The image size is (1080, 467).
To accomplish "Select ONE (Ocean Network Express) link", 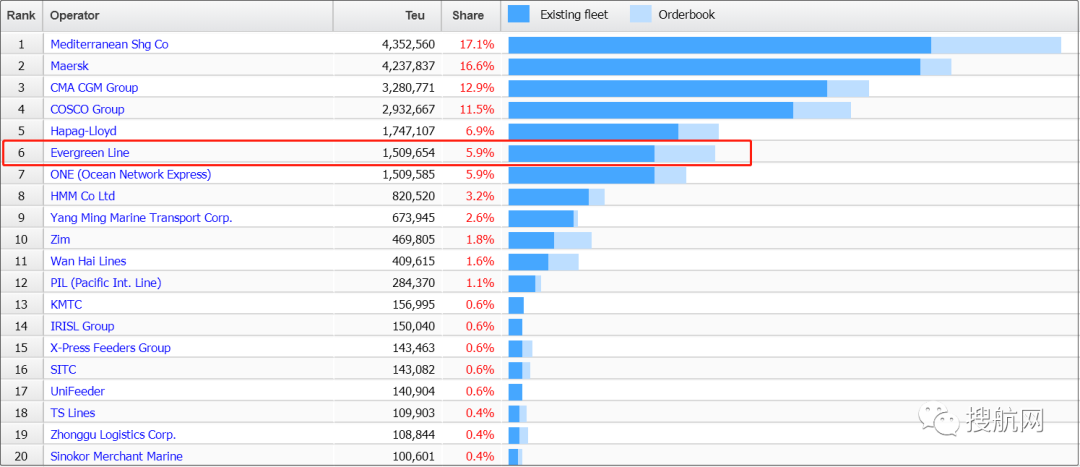I will click(x=130, y=174).
